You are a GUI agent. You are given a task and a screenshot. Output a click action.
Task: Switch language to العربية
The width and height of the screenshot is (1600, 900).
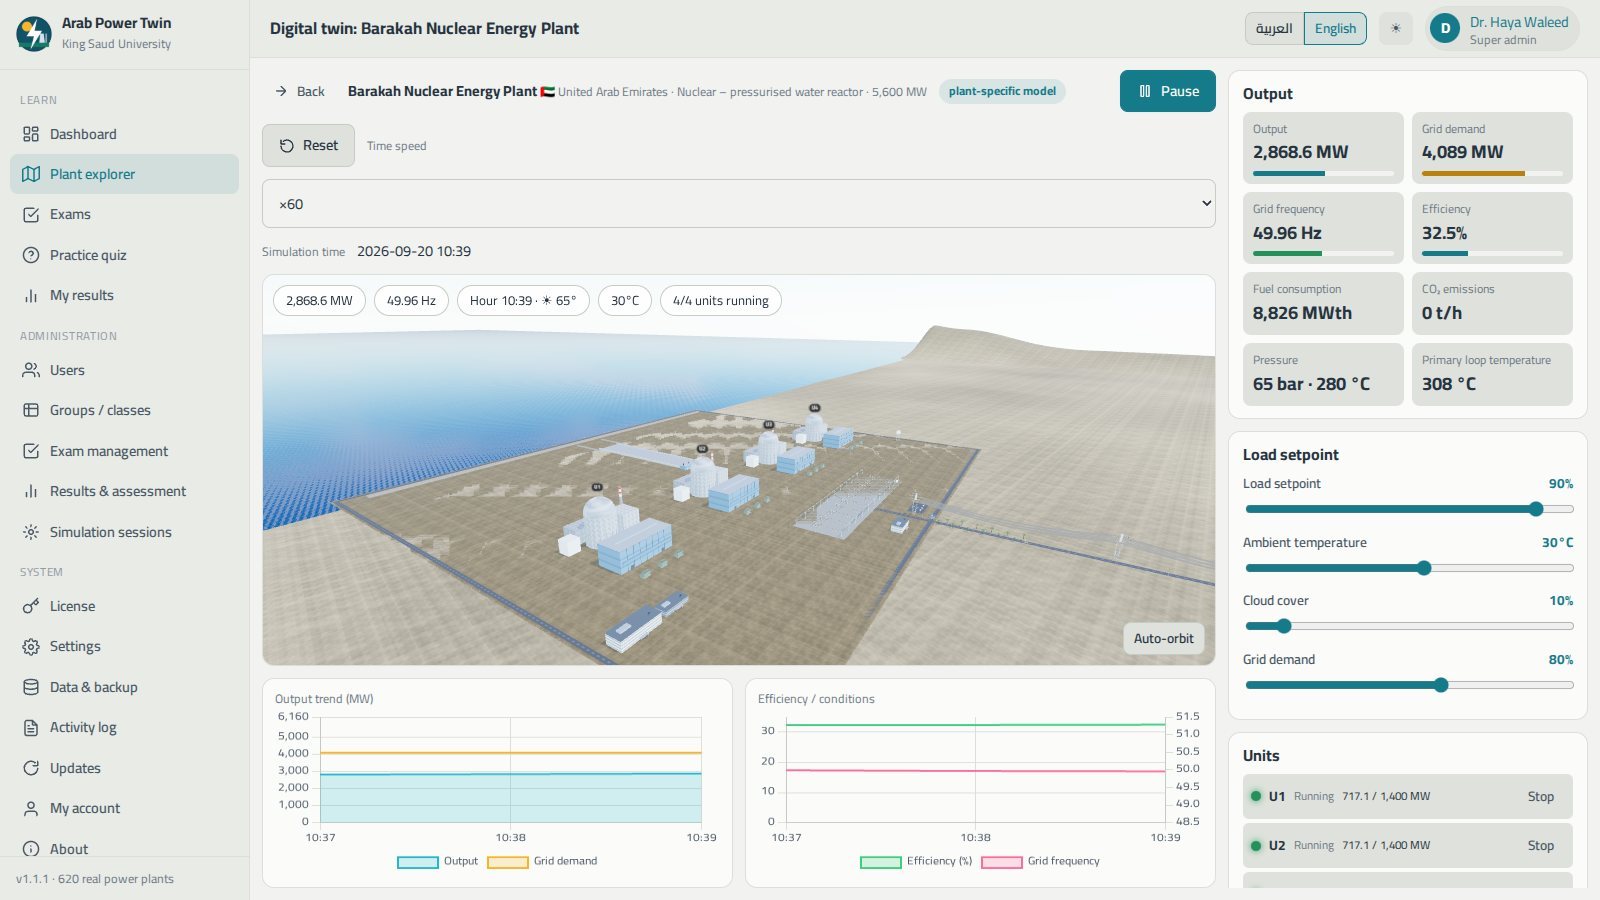[1274, 28]
